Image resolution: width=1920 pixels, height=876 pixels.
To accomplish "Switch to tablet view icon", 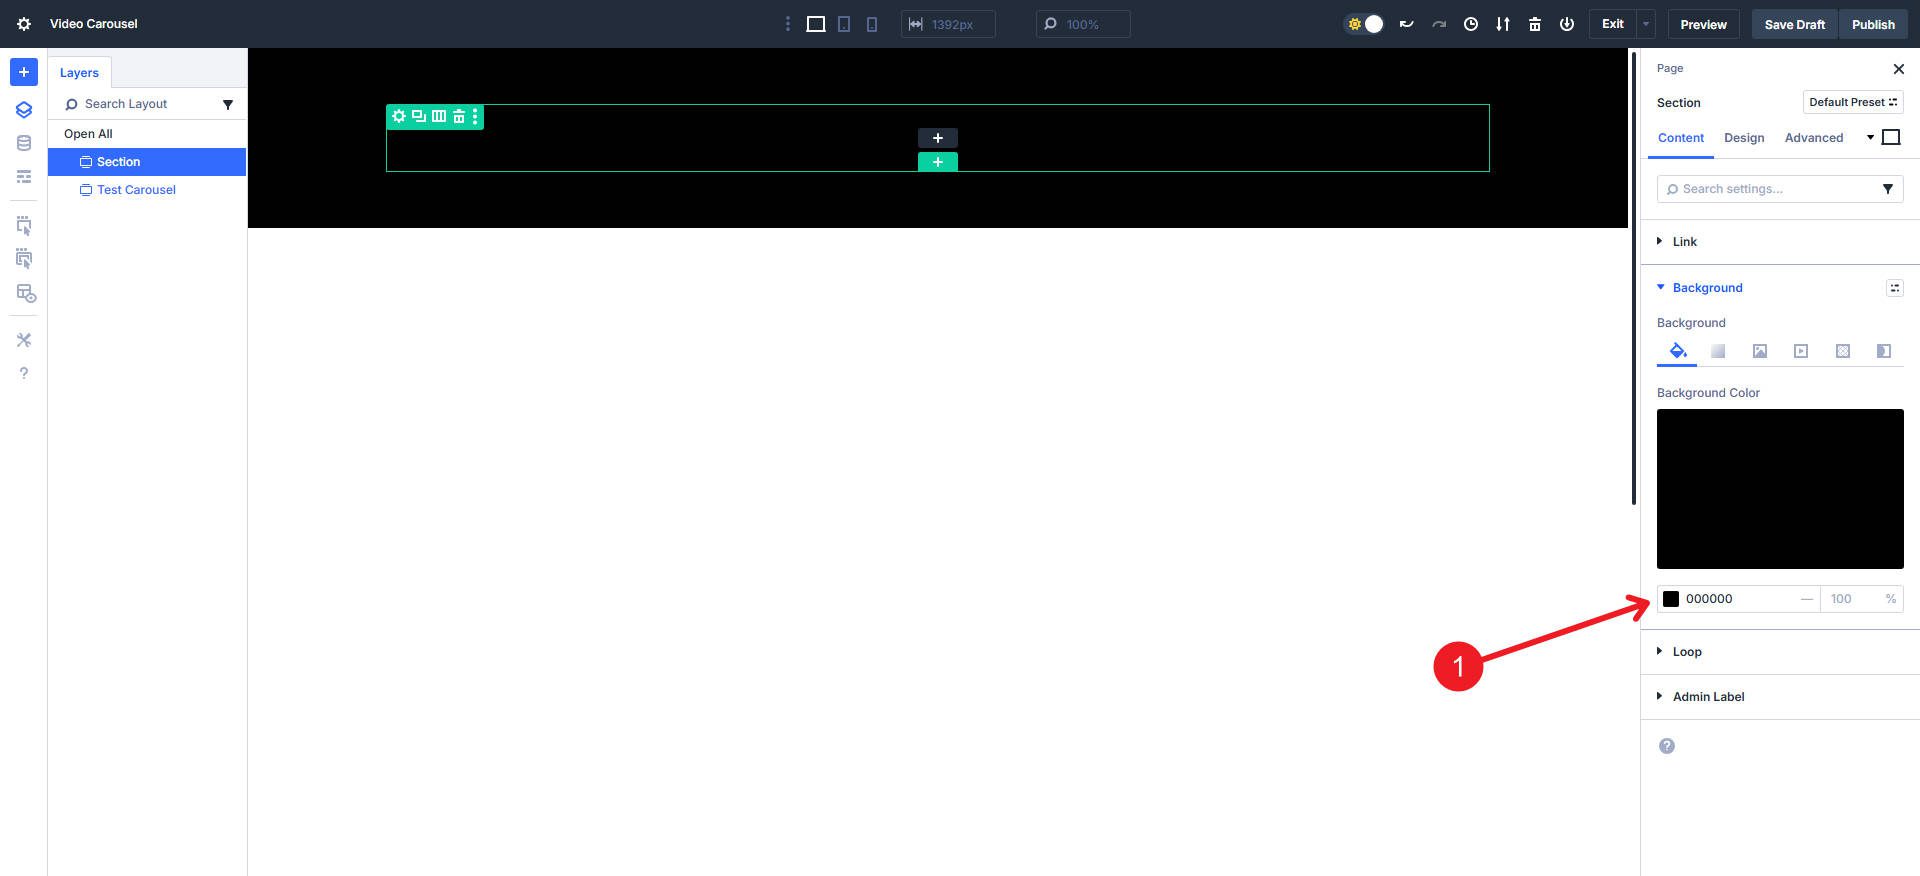I will (x=844, y=24).
